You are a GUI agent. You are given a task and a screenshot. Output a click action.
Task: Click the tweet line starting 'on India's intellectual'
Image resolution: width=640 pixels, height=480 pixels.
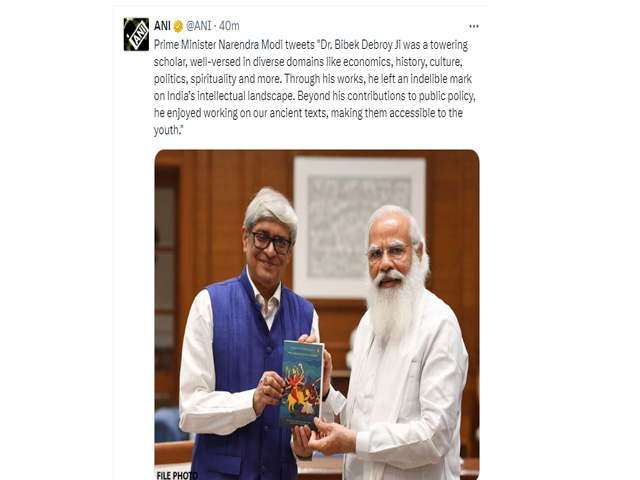click(x=315, y=96)
